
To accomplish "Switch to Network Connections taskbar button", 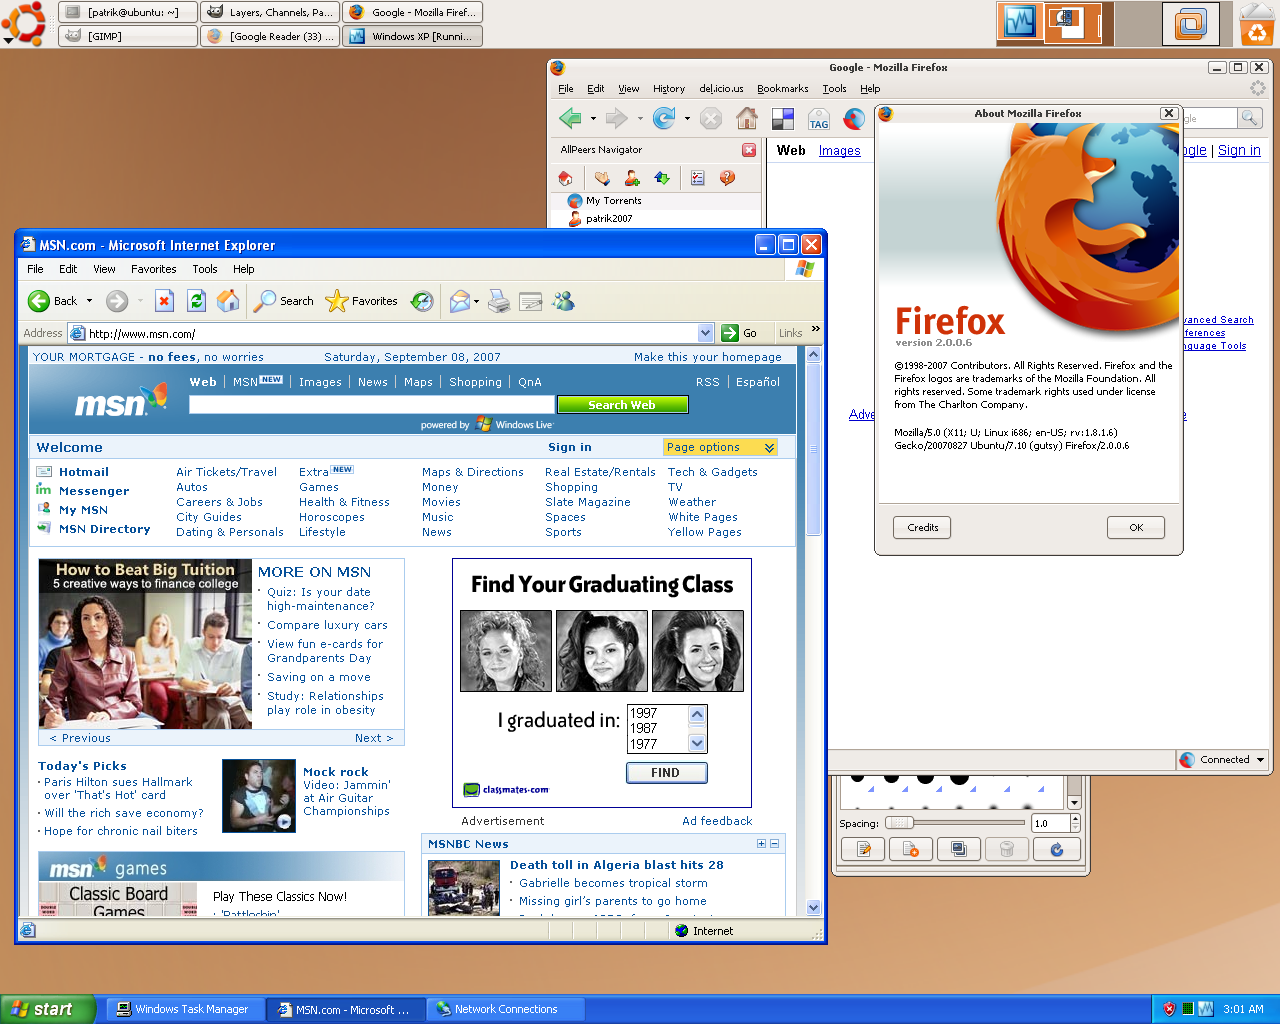I will coord(504,1009).
